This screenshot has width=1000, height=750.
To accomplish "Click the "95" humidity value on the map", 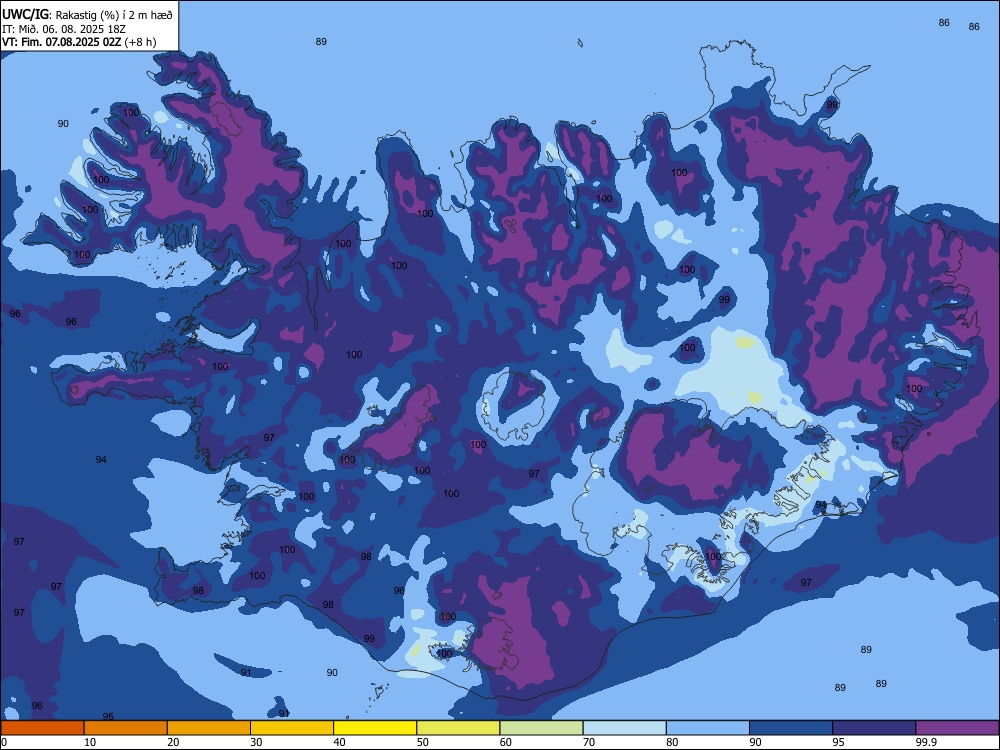I will pos(108,717).
